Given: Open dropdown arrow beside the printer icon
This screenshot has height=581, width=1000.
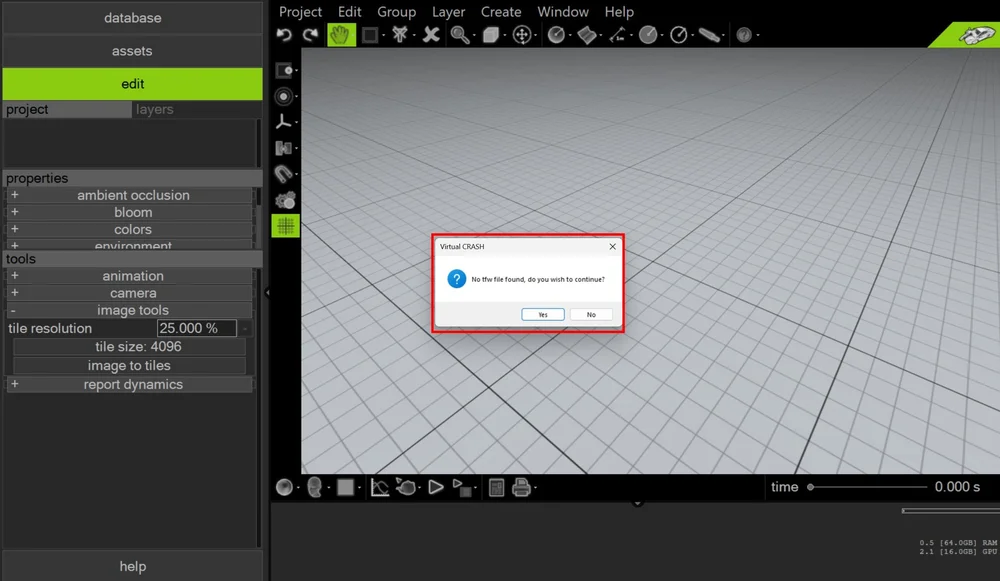Looking at the screenshot, I should click(x=535, y=489).
